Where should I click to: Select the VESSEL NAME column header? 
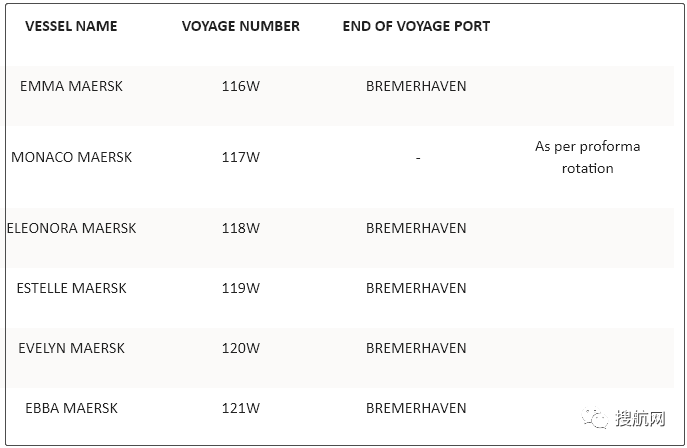71,26
